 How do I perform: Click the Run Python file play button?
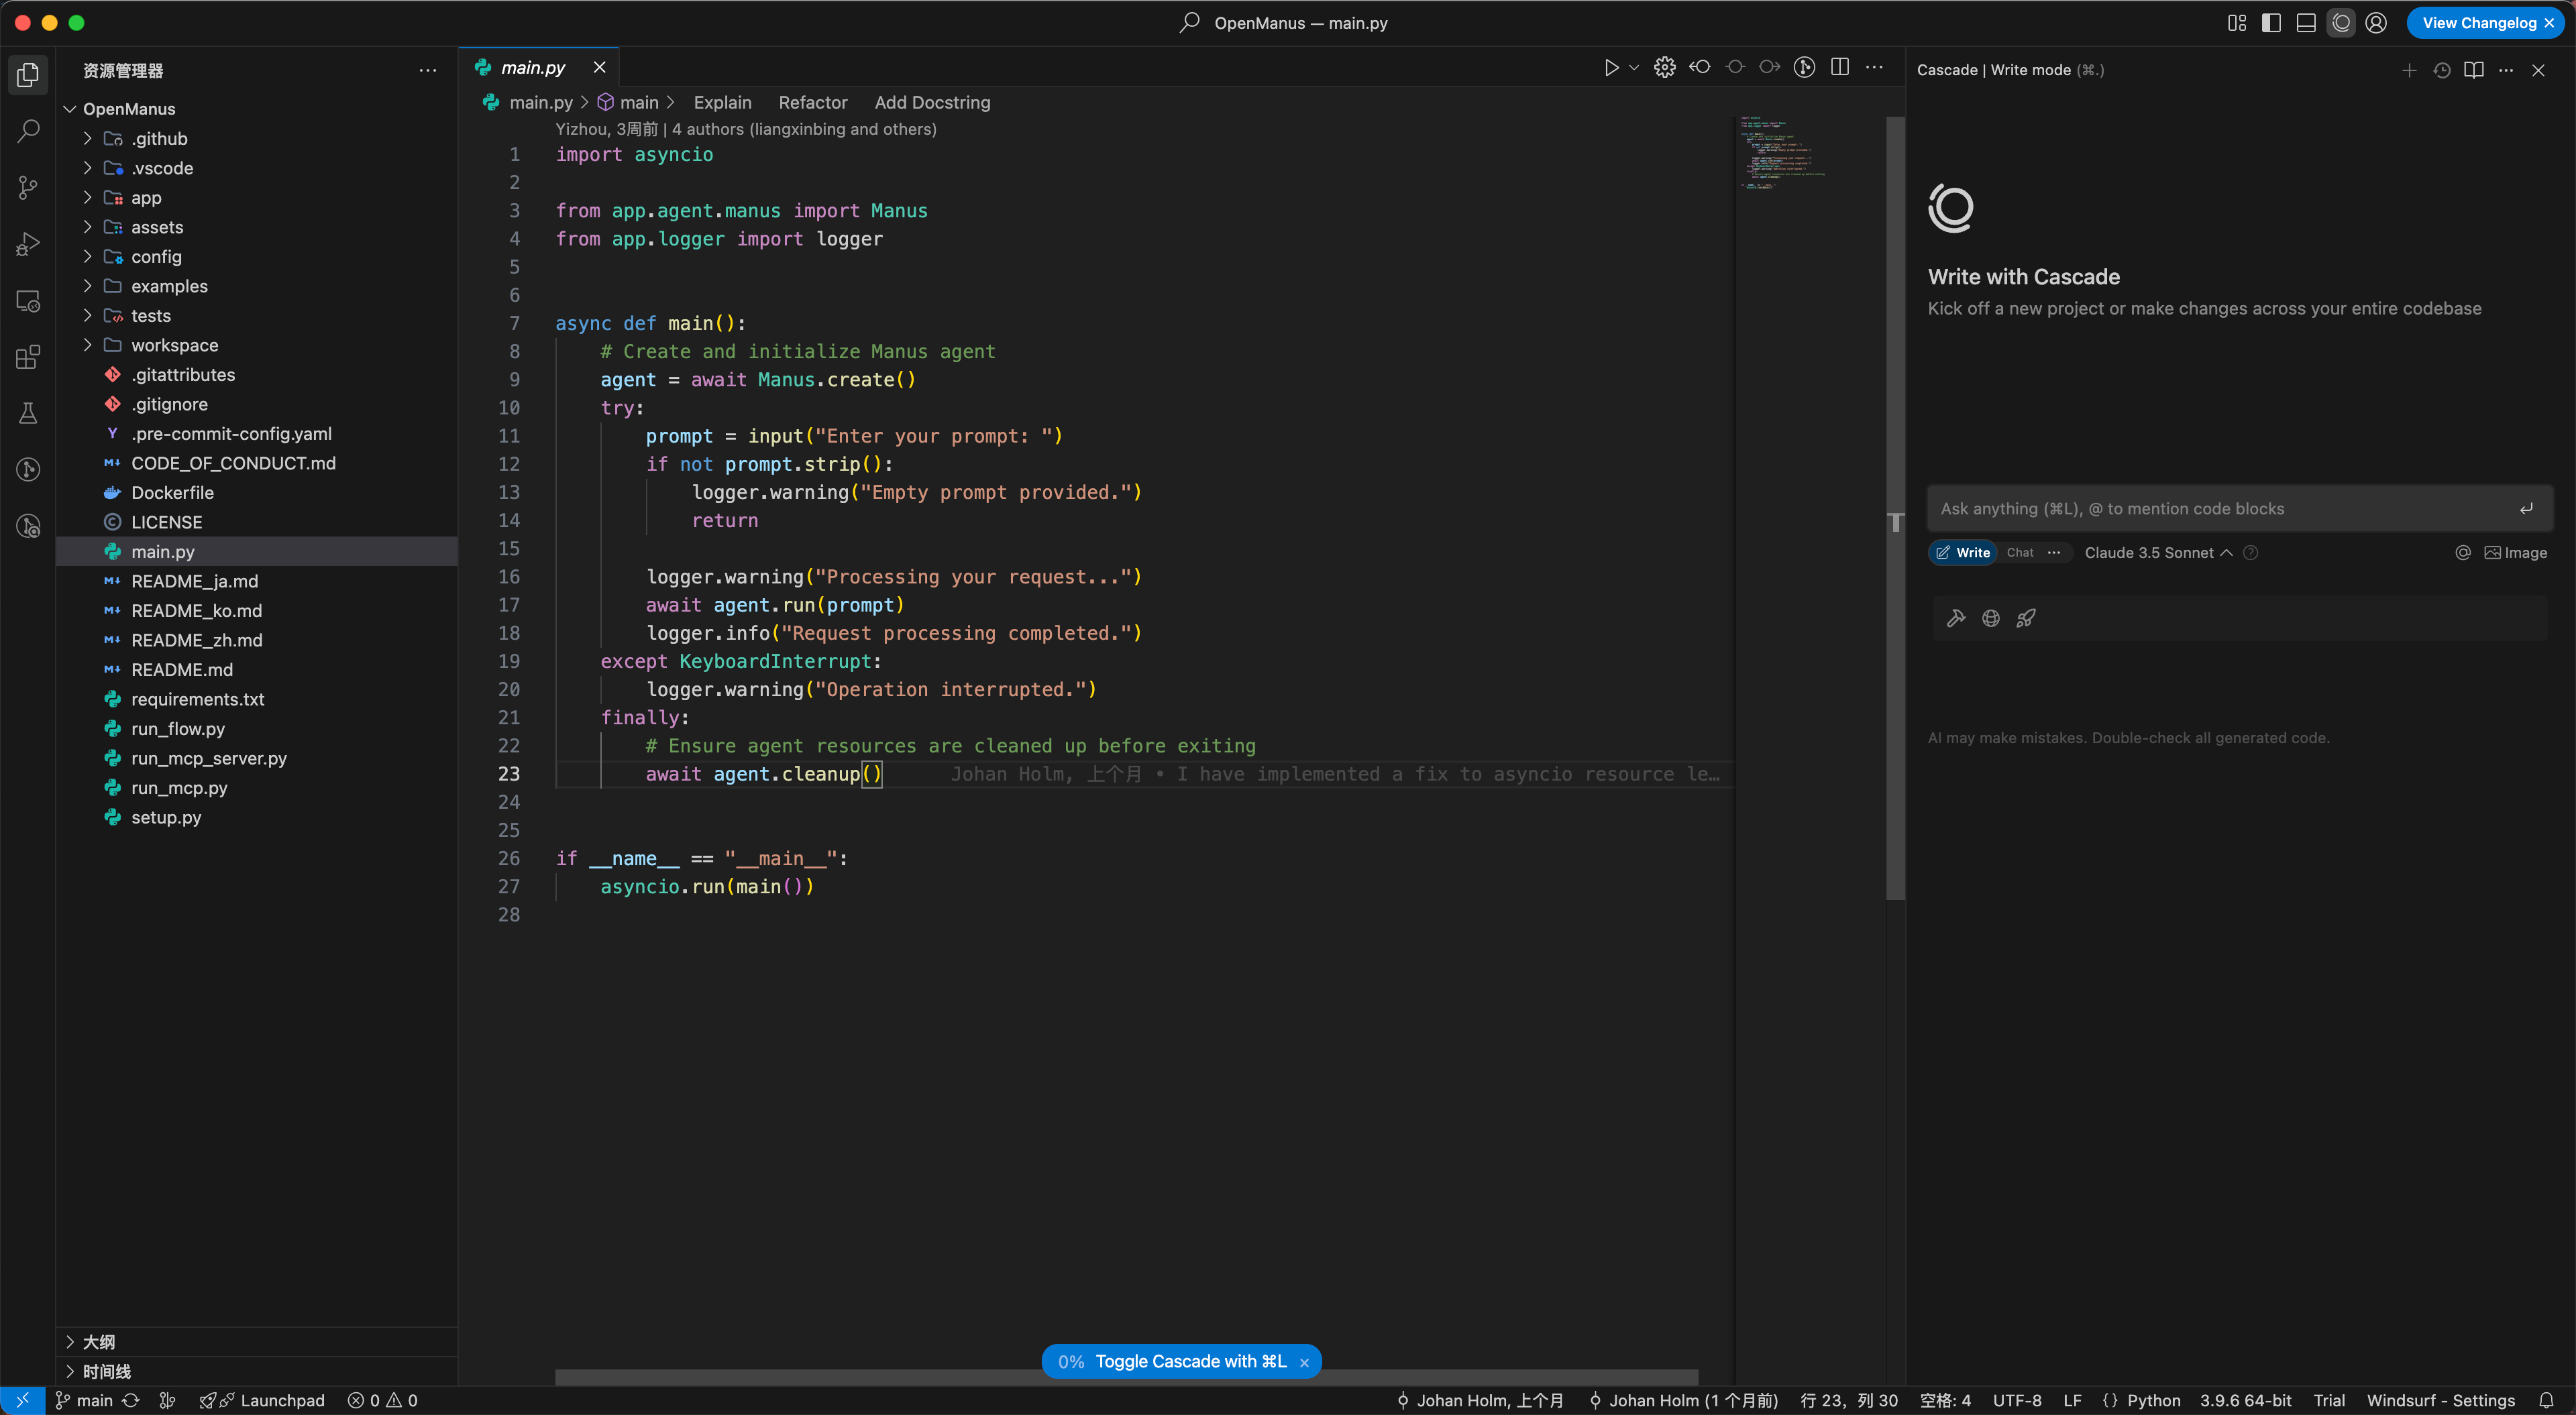click(1611, 68)
